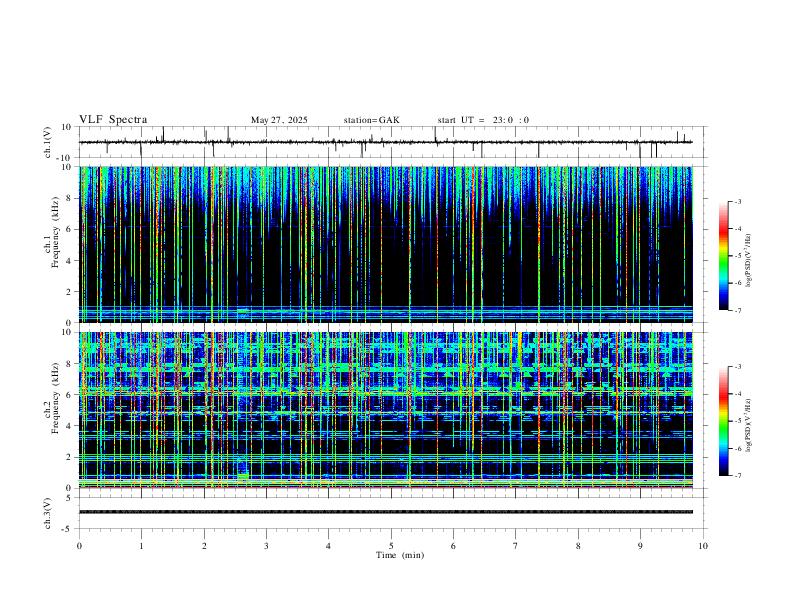792x612 pixels.
Task: Click time axis tick label "9"
Action: click(x=640, y=546)
